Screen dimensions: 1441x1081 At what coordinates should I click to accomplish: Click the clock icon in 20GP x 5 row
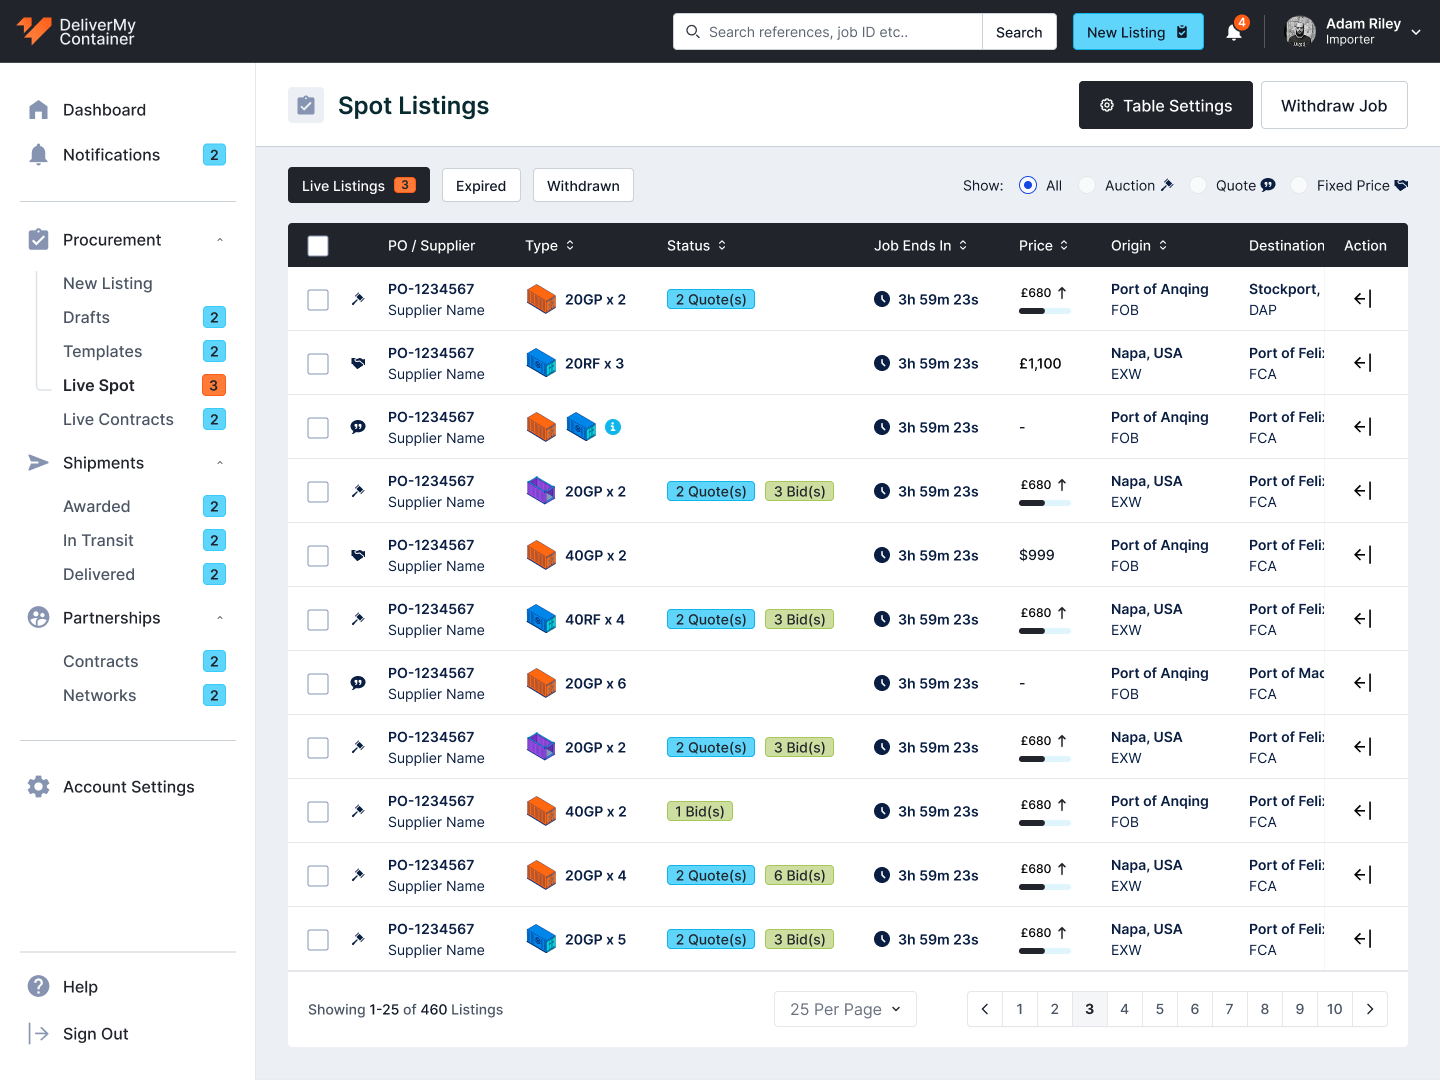(x=882, y=939)
